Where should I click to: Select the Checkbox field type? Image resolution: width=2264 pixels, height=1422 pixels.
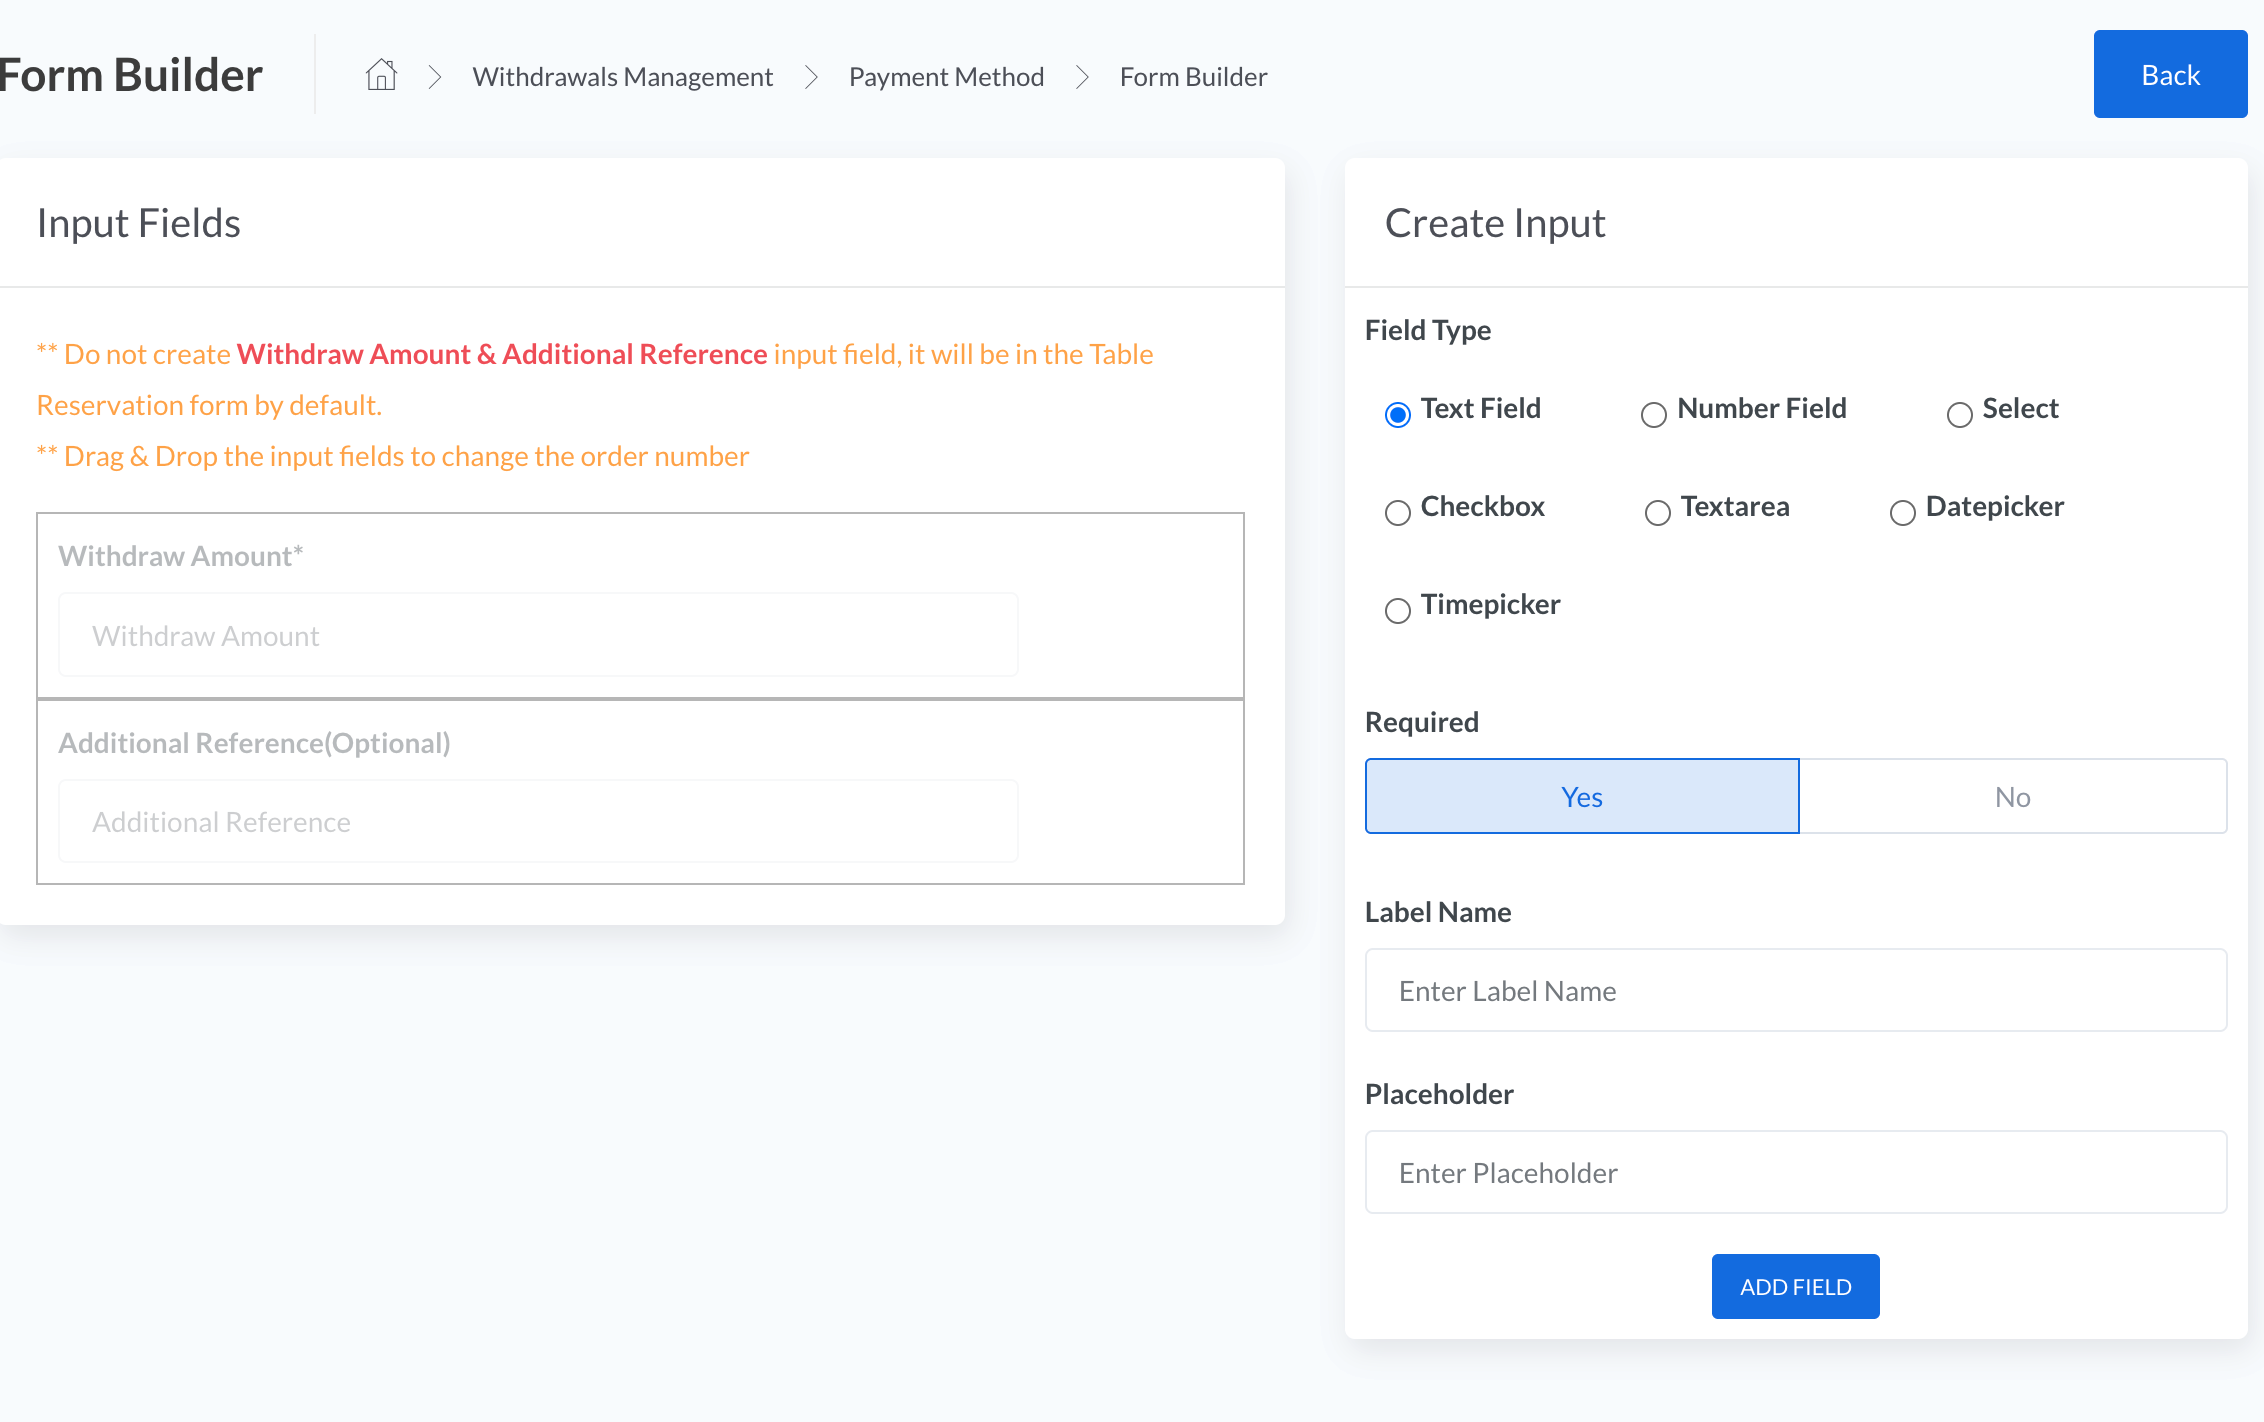(x=1398, y=512)
